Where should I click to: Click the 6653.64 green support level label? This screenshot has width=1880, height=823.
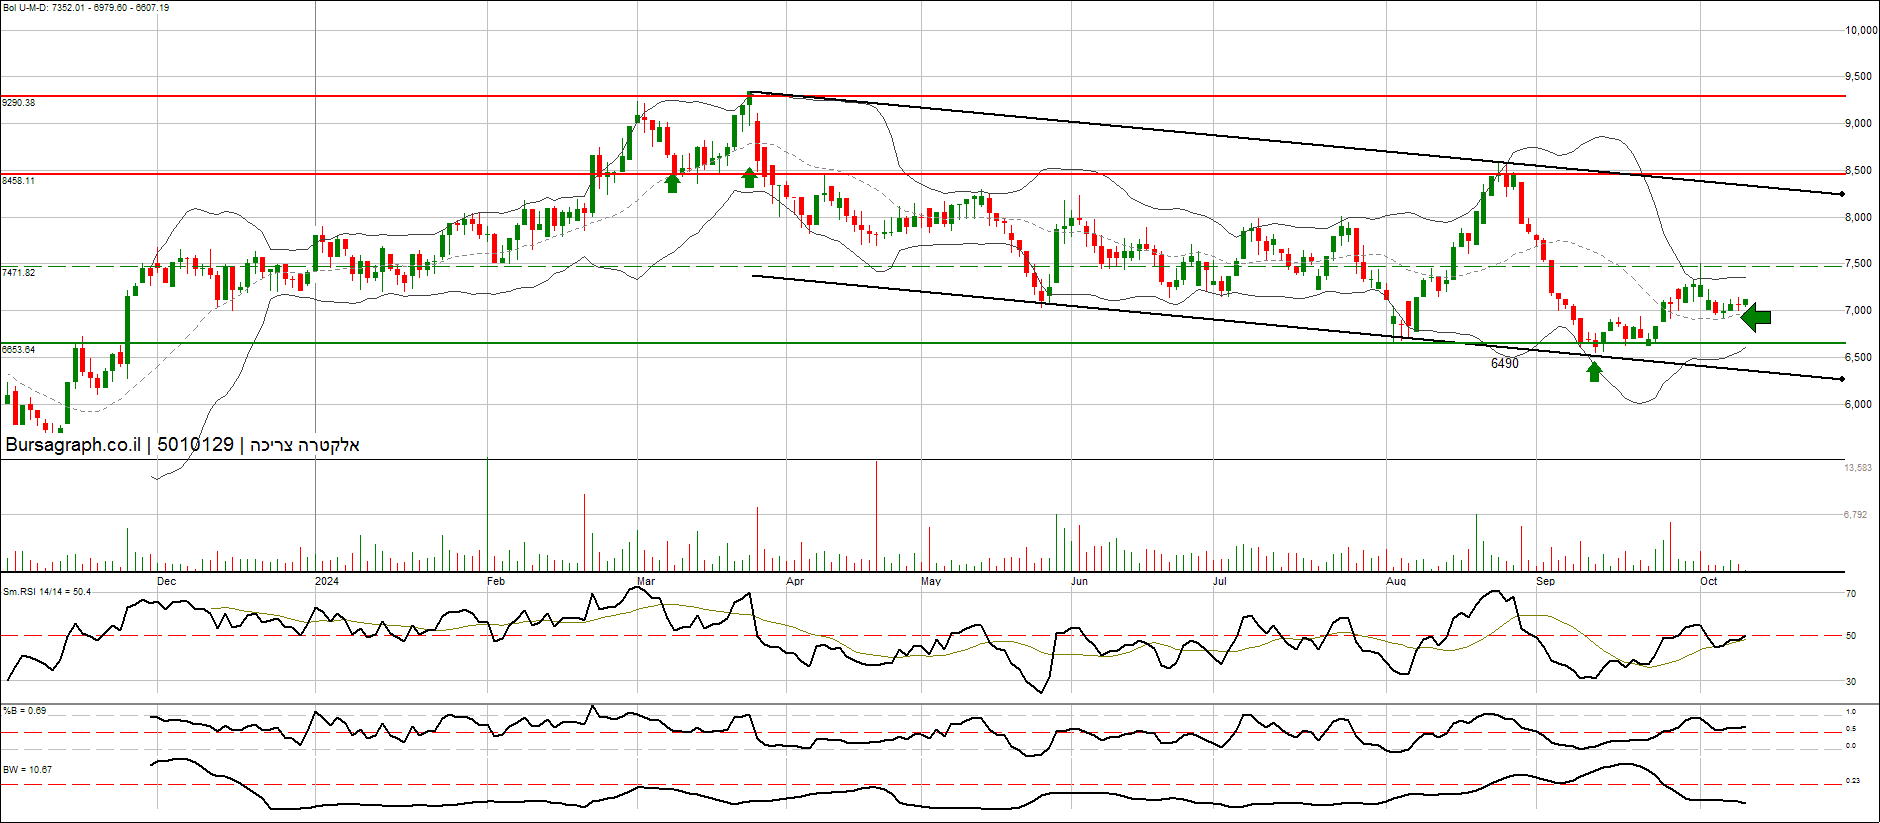click(19, 350)
